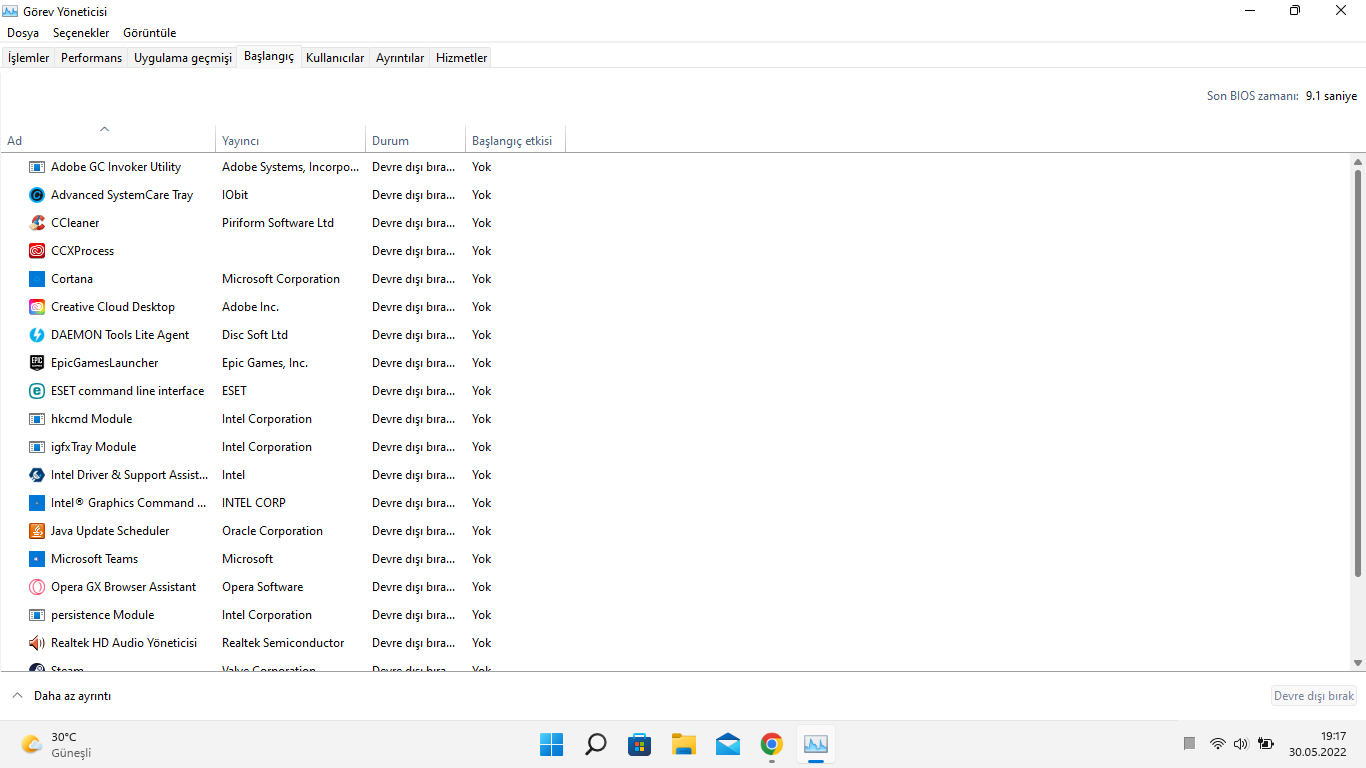This screenshot has height=768, width=1366.
Task: Sort by the Başlangıç etkisi column header
Action: pyautogui.click(x=516, y=141)
